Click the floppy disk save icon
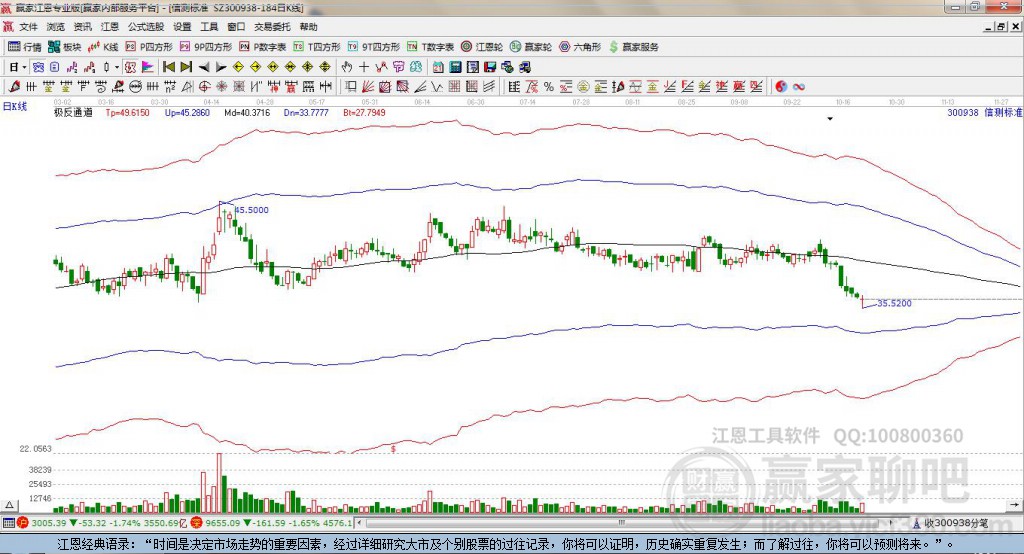Viewport: 1024px width, 554px height. tap(490, 67)
